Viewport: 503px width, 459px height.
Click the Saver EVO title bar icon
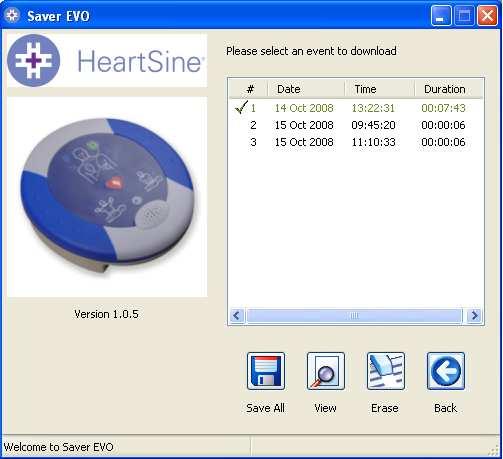coord(13,15)
